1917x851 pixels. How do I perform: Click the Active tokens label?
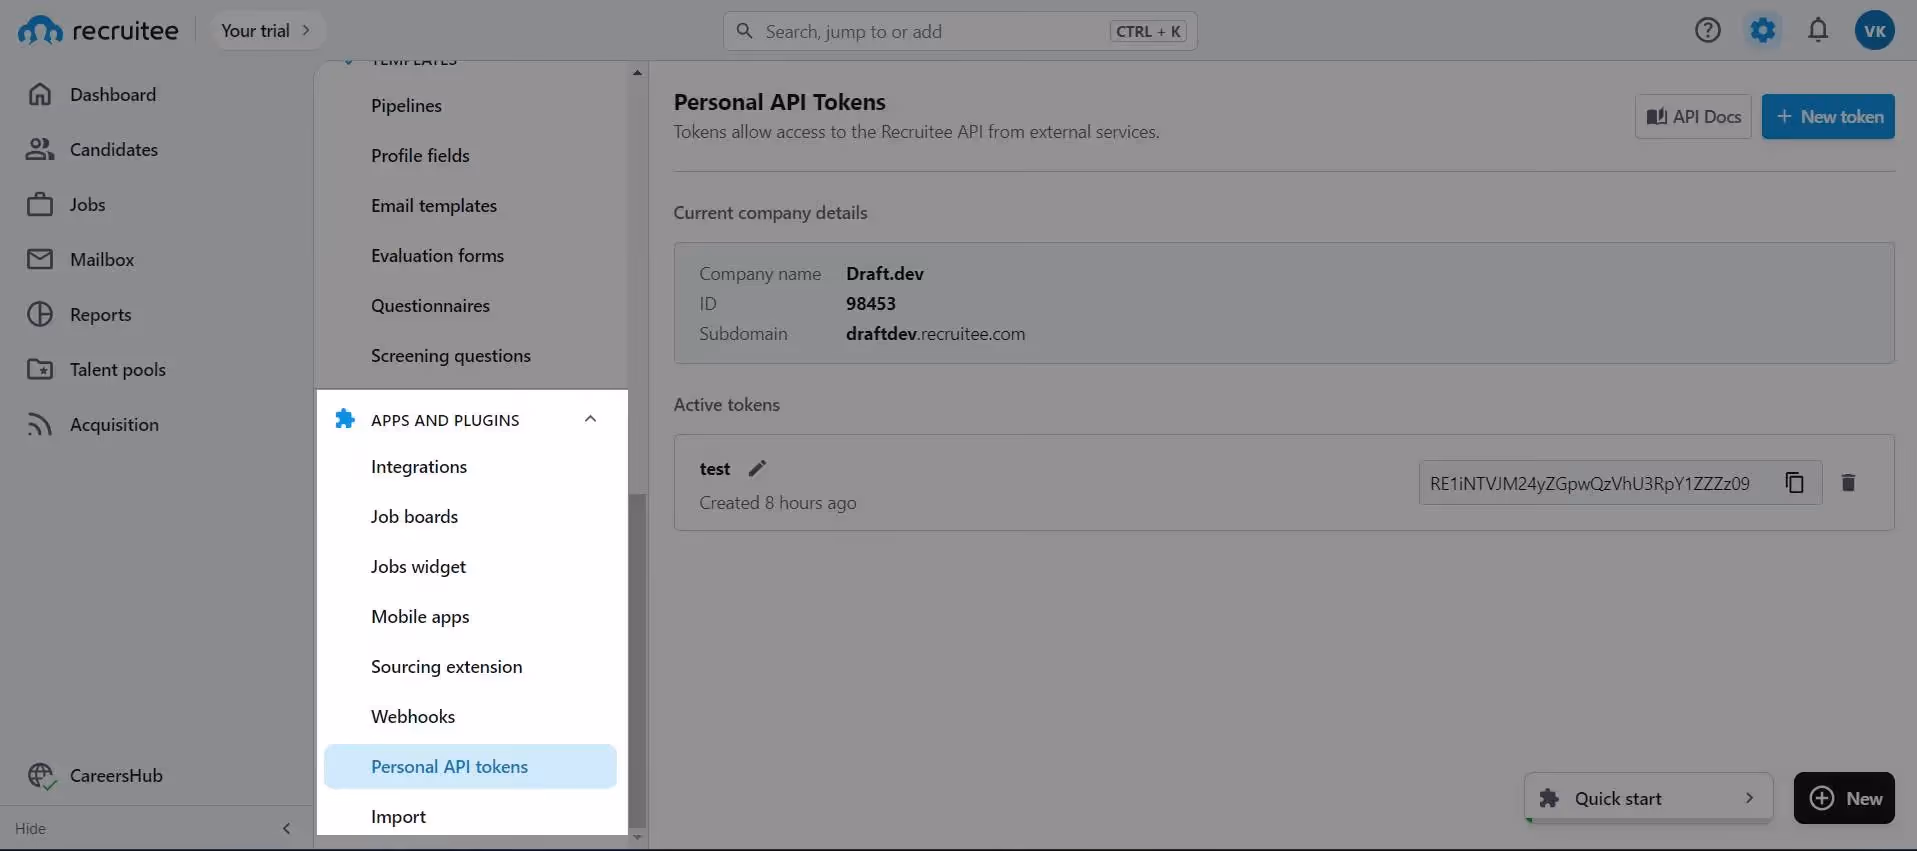point(727,404)
